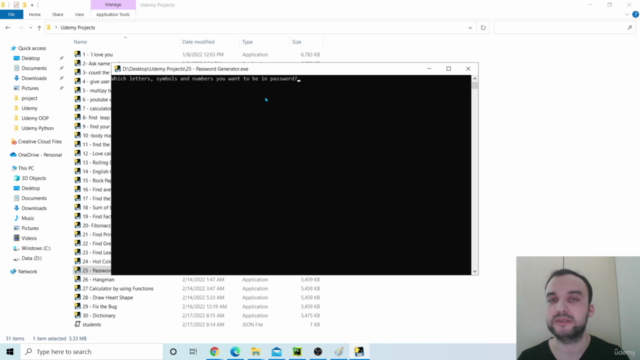This screenshot has width=640, height=360.
Task: Switch to Password Generator taskbar icon
Action: 359,351
